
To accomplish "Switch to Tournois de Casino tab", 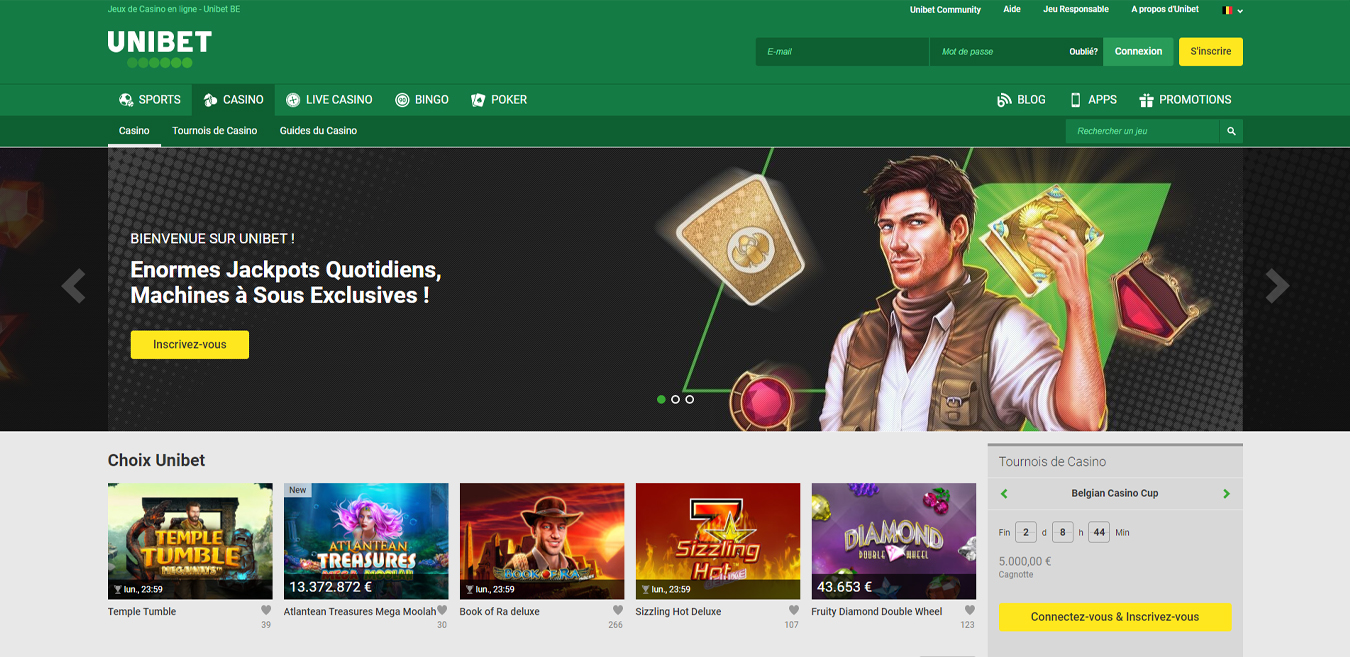I will (x=214, y=131).
